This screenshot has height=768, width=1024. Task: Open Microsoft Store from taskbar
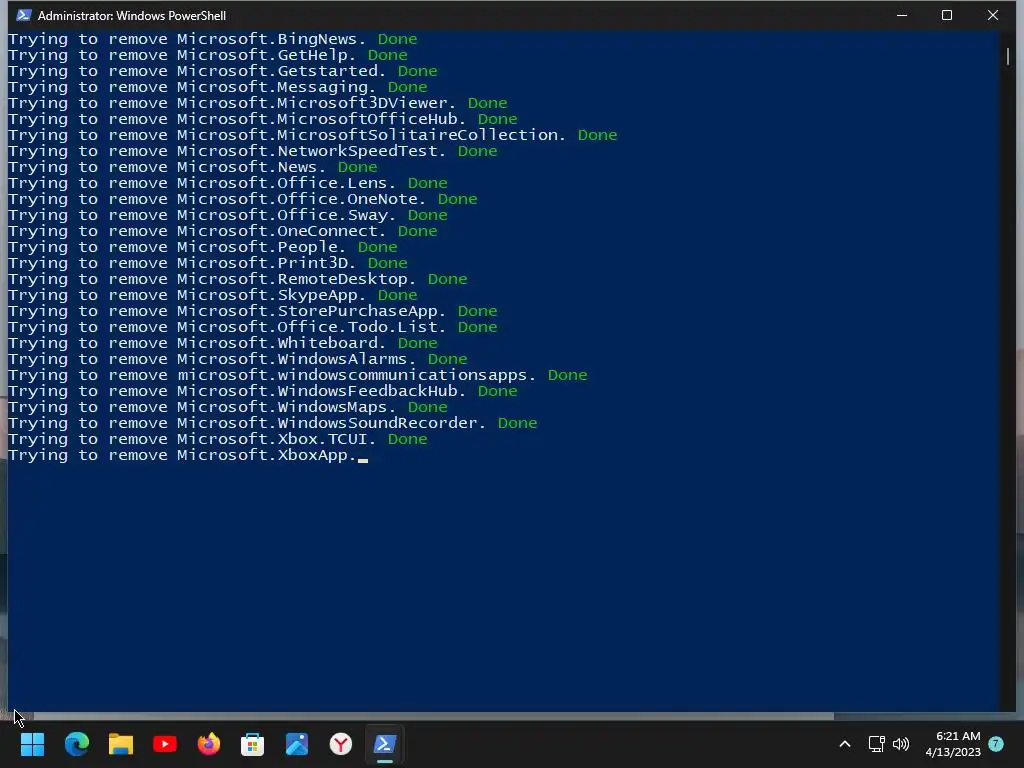[253, 744]
